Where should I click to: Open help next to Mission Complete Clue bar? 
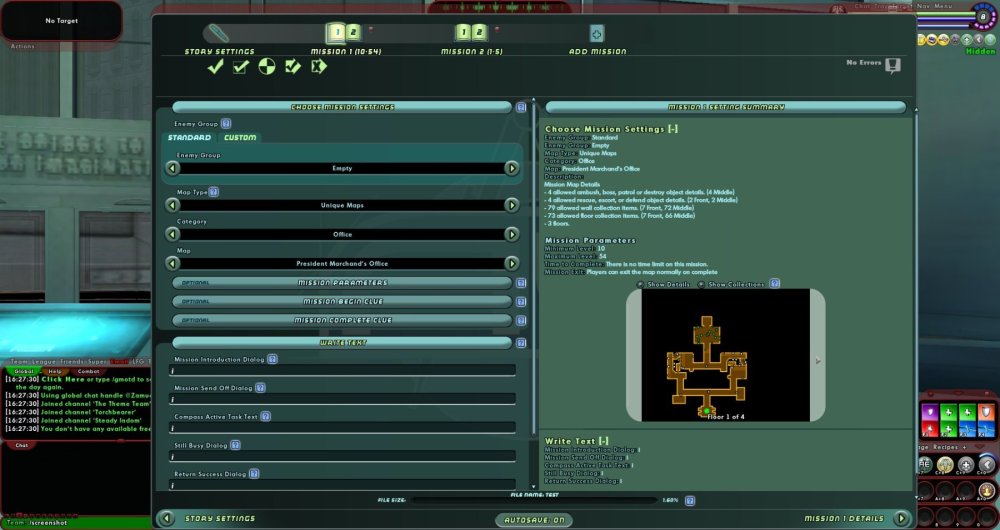click(x=521, y=320)
